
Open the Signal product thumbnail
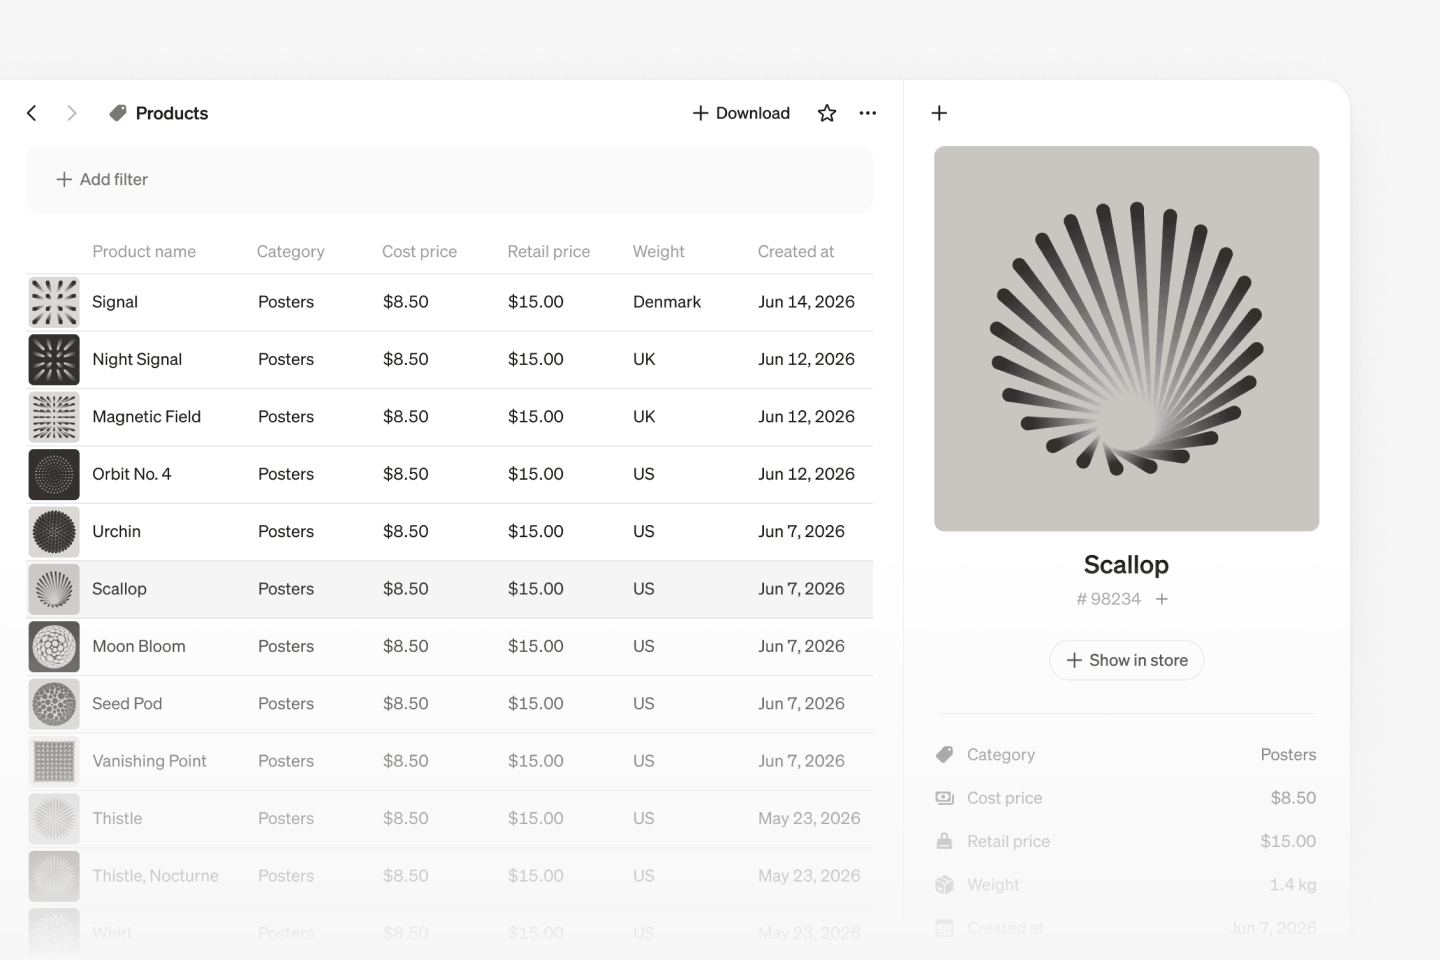tap(54, 302)
